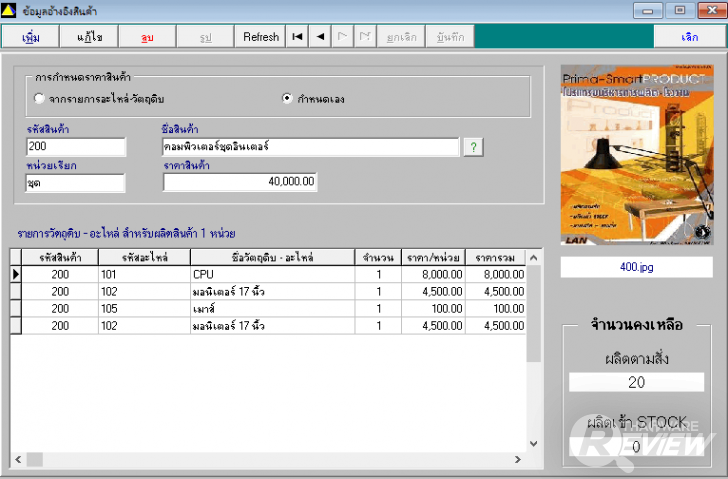The image size is (728, 479).
Task: Click part code 101 cell
Action: (144, 274)
